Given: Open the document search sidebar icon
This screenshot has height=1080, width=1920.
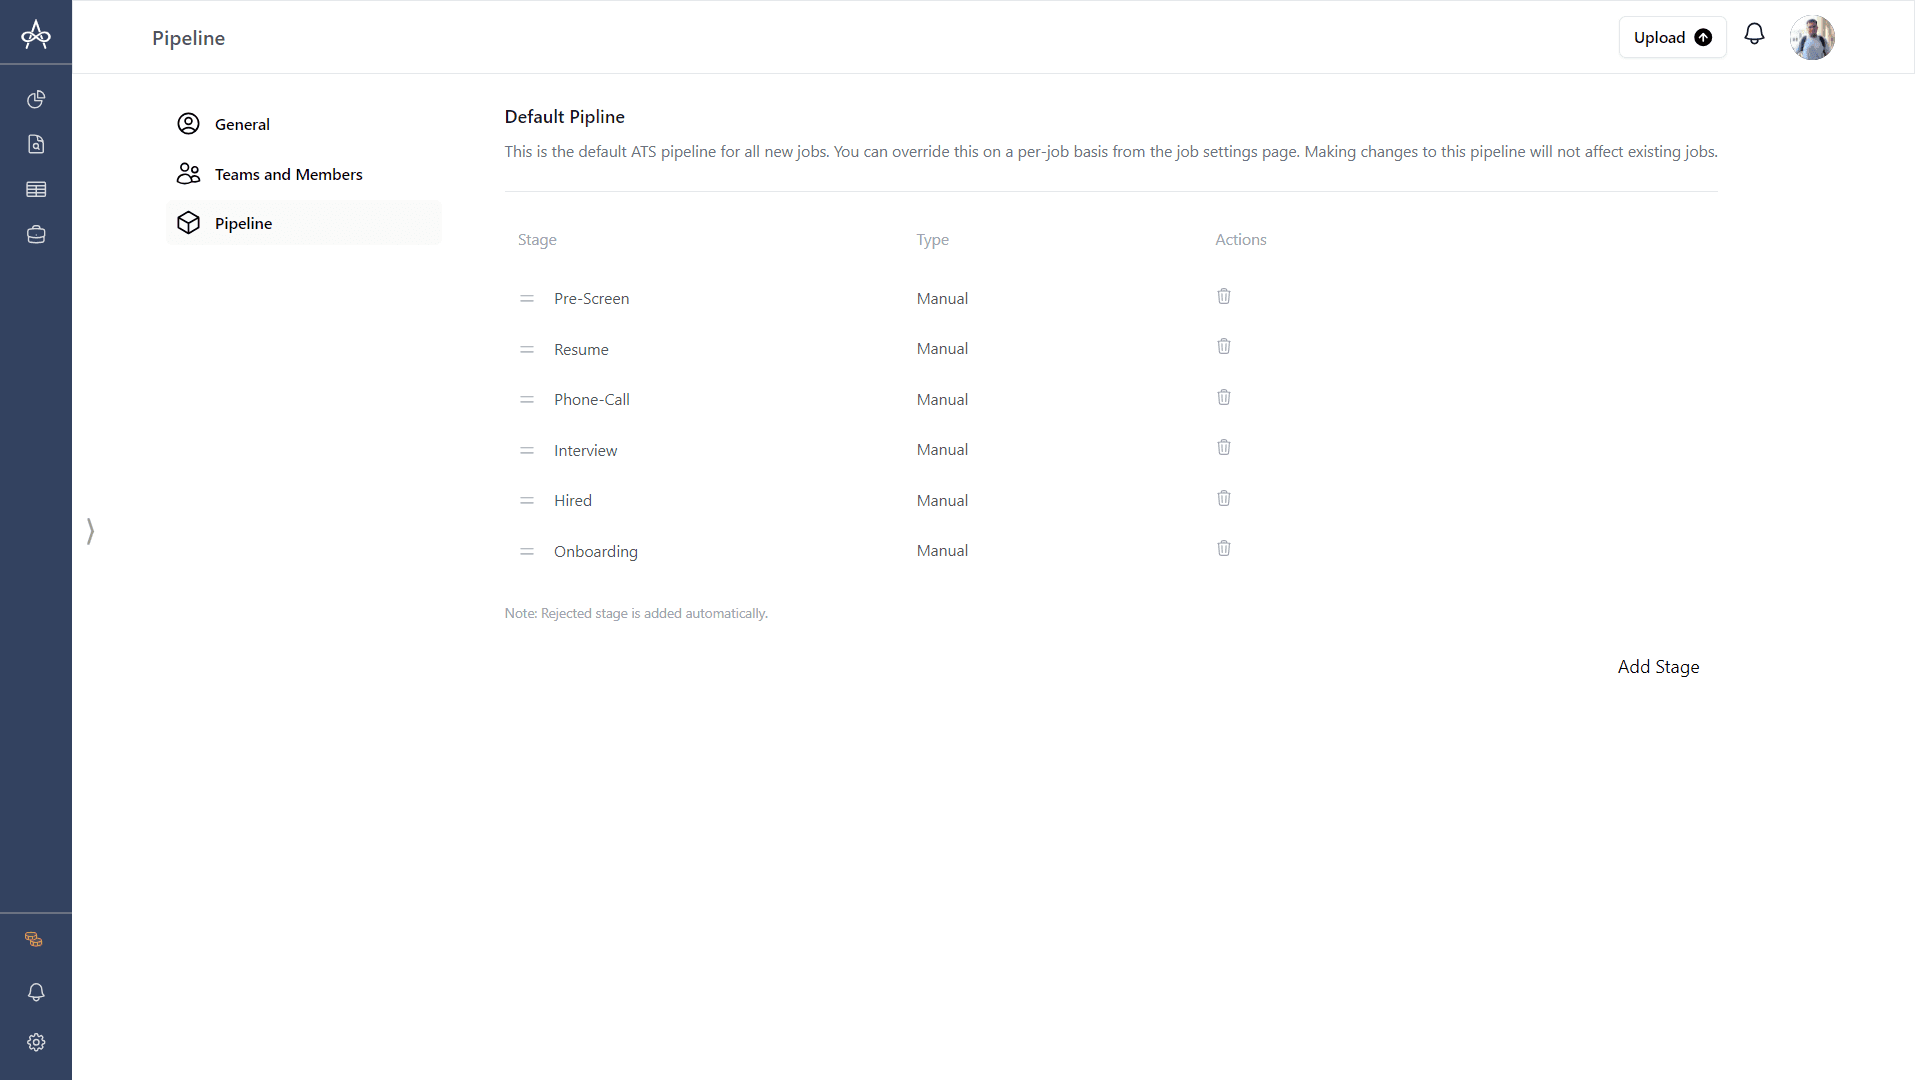Looking at the screenshot, I should 36,144.
